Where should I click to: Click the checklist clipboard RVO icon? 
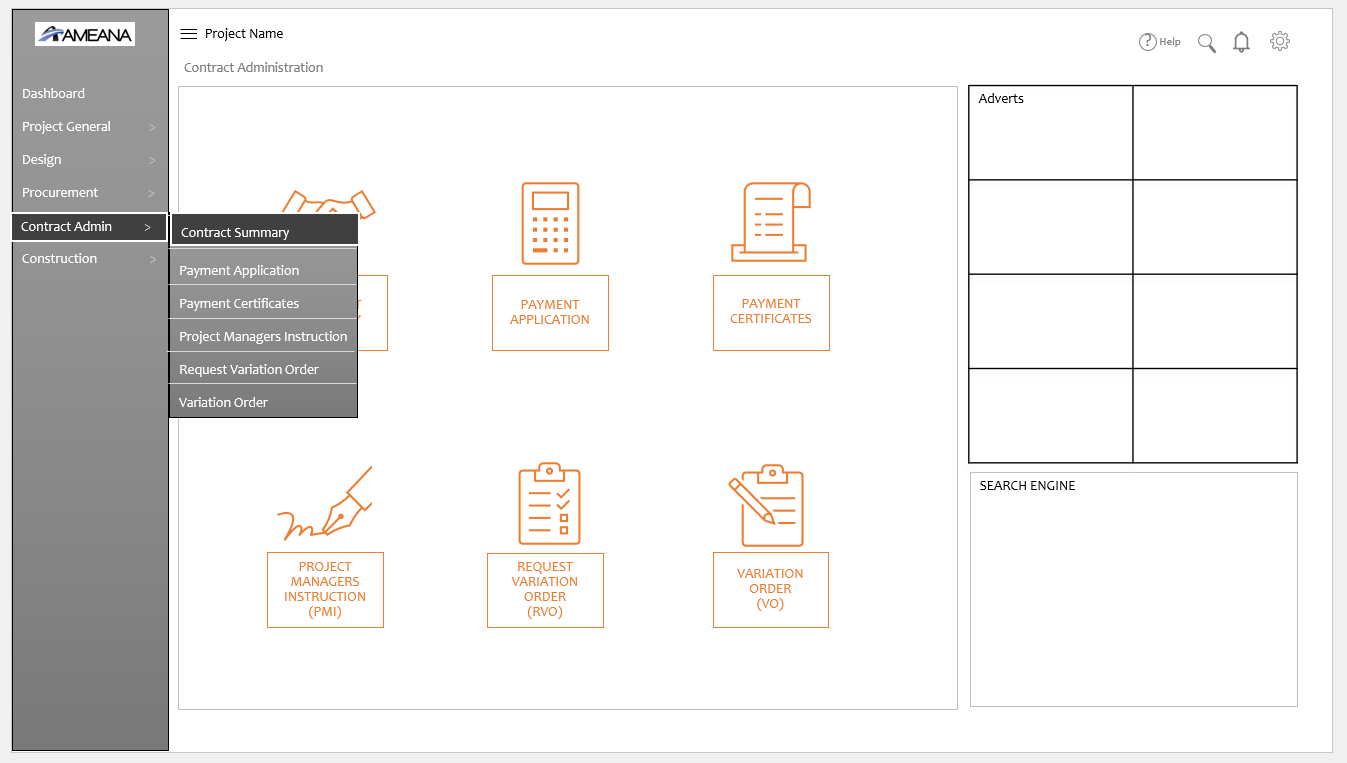point(549,504)
